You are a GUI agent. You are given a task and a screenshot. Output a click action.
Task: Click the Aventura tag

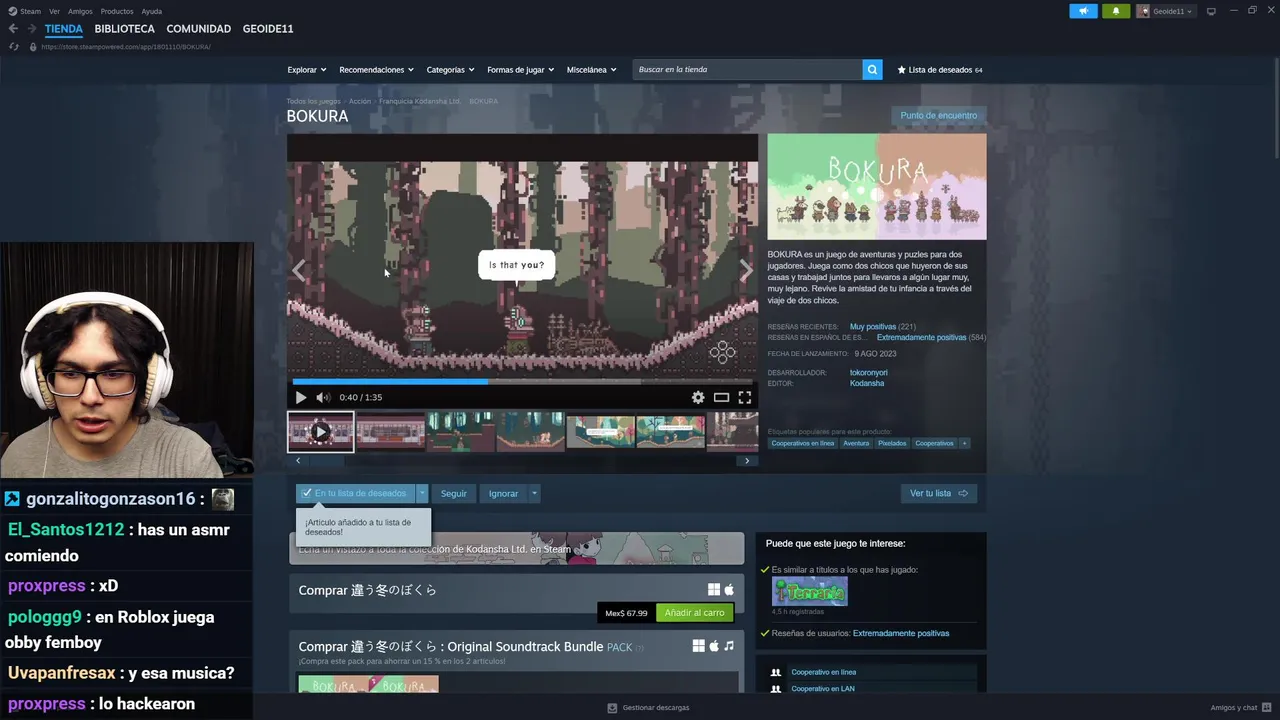[856, 443]
